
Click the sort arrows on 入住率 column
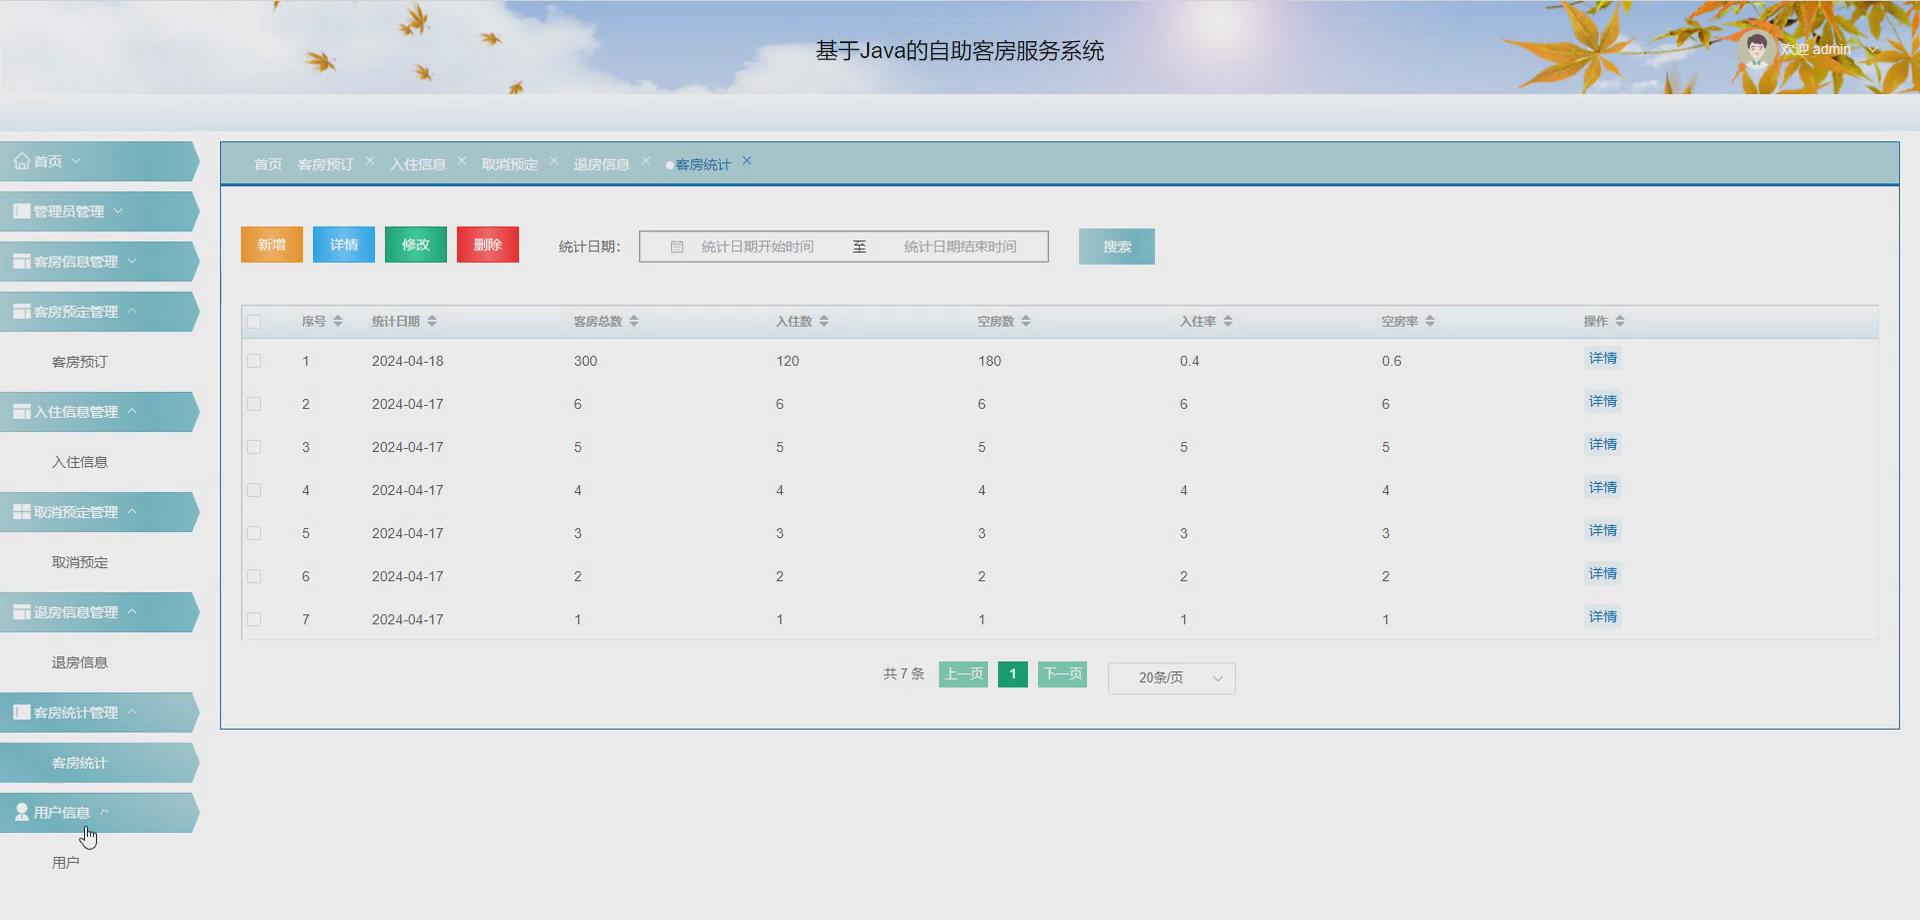[1230, 321]
